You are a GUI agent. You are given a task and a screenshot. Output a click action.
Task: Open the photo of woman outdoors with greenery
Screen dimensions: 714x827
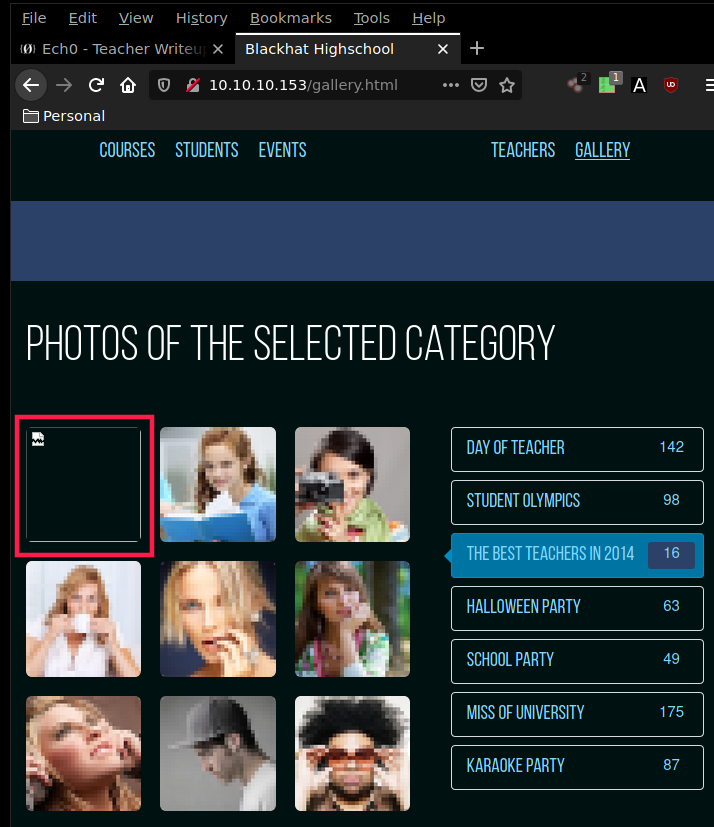352,619
